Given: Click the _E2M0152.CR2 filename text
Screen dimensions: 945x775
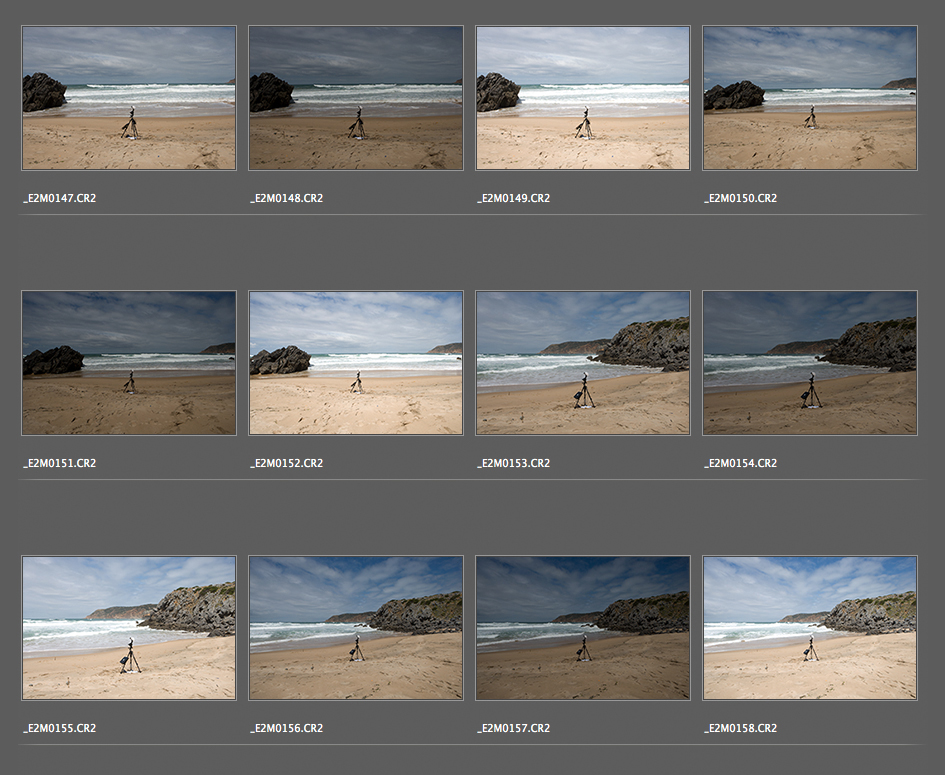Looking at the screenshot, I should [x=287, y=463].
